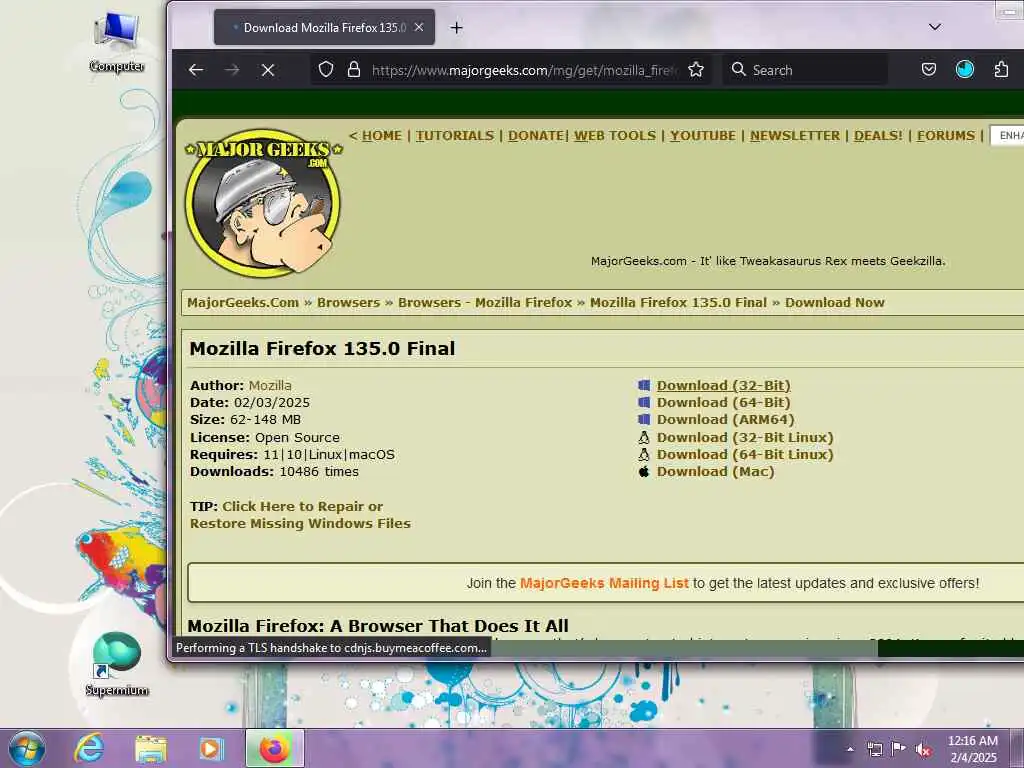Open FORUMS in site navigation

[x=946, y=135]
